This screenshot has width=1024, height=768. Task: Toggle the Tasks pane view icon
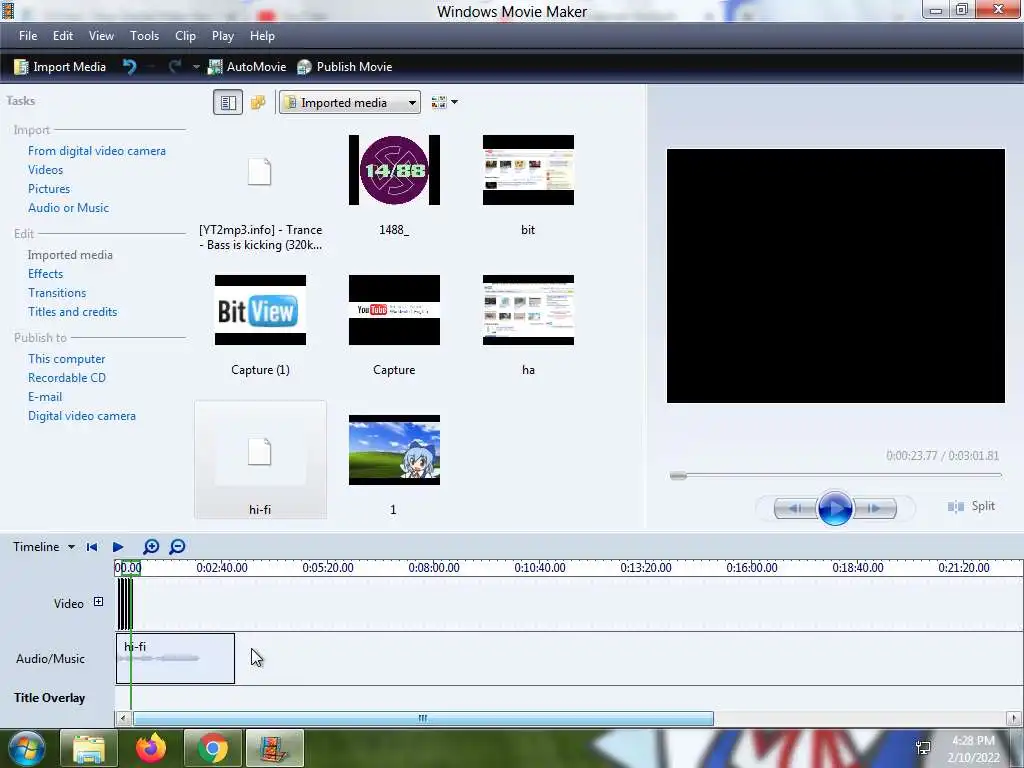click(x=228, y=103)
